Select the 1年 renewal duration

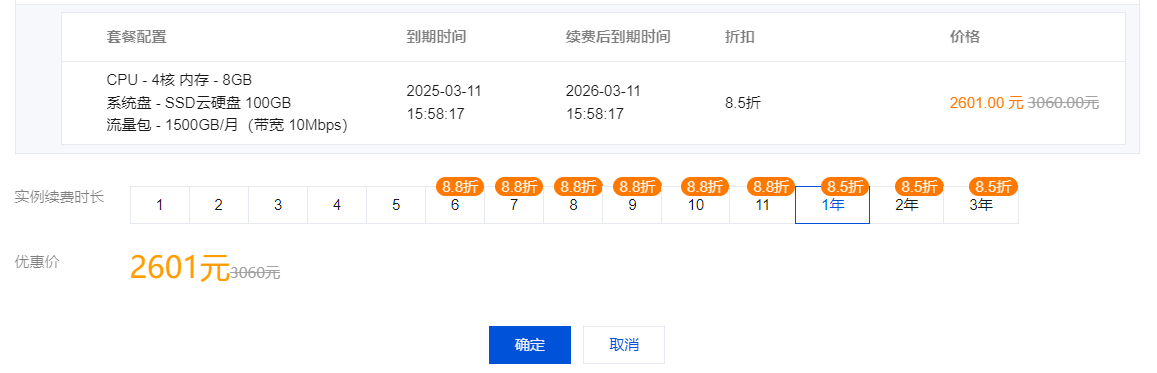click(832, 205)
